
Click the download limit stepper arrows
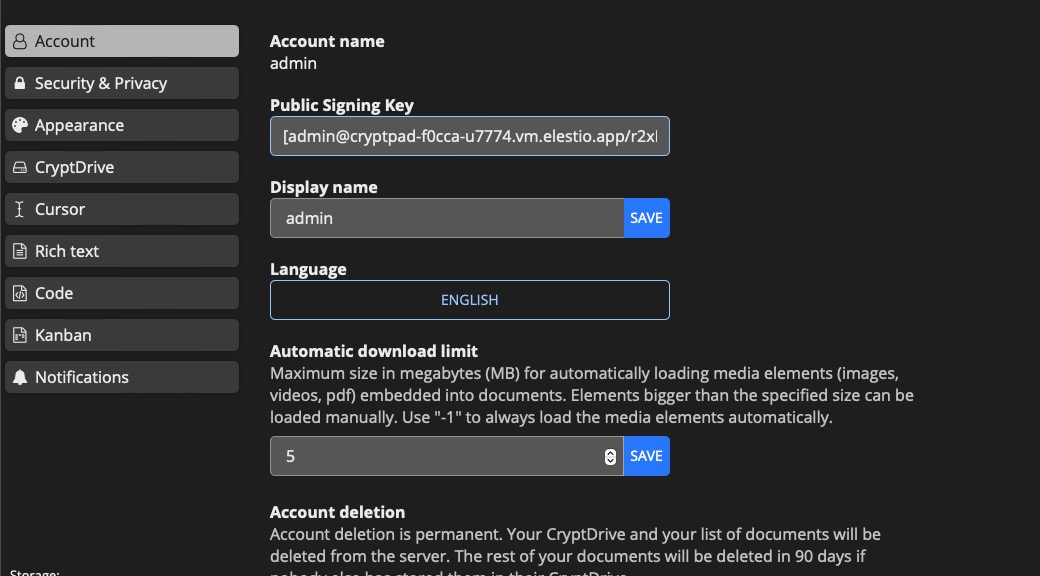(610, 455)
